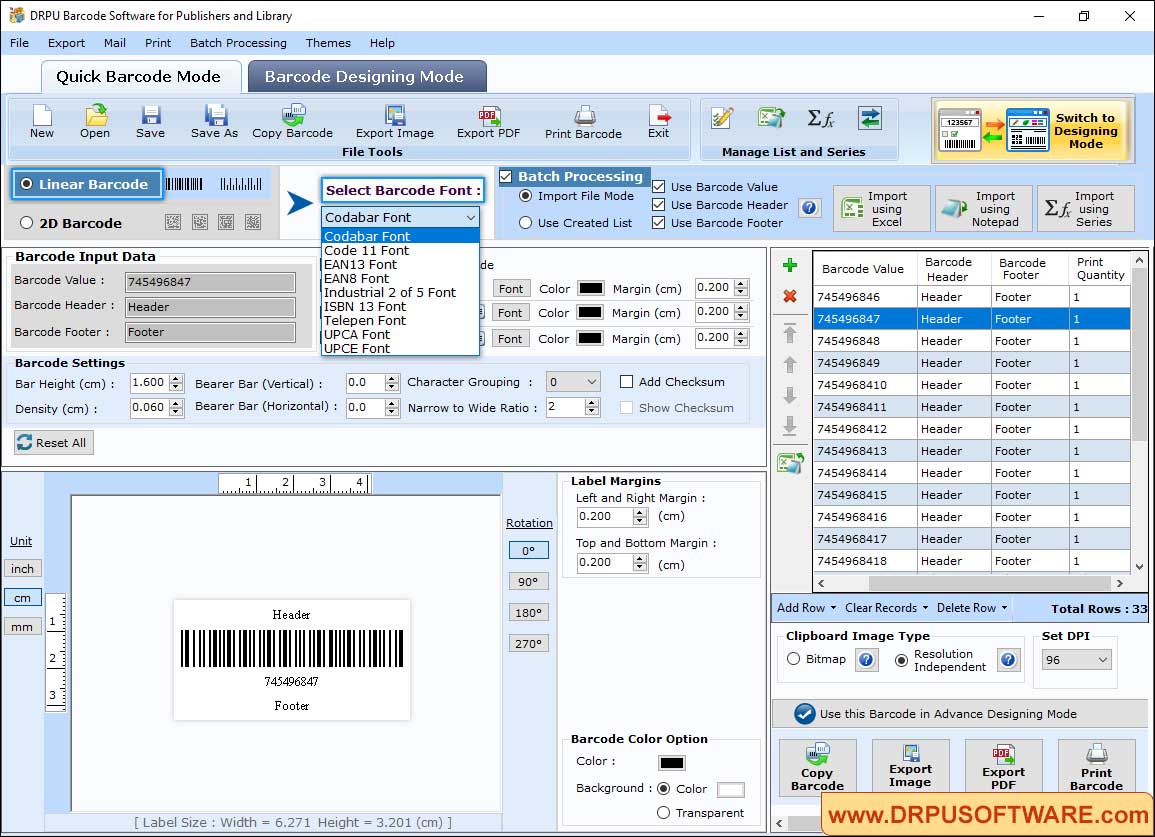Image resolution: width=1155 pixels, height=837 pixels.
Task: Expand the Clear Records dropdown
Action: click(x=926, y=609)
